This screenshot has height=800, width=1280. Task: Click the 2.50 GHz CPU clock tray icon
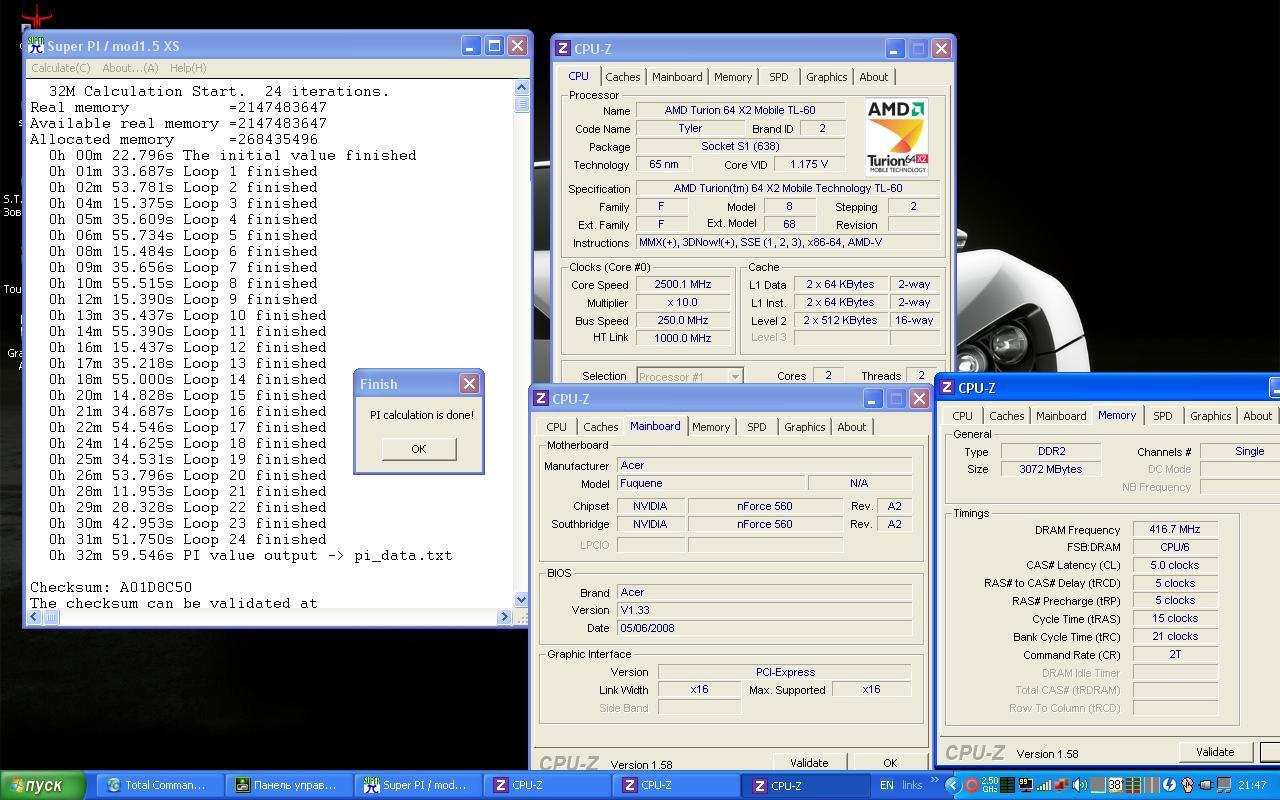989,785
